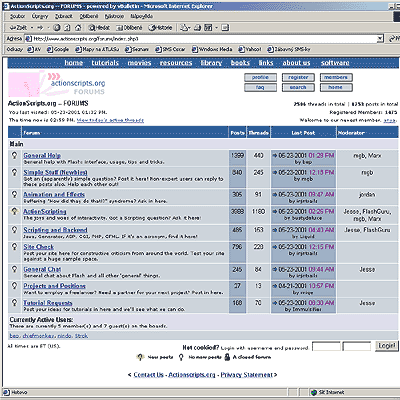400x400 pixels.
Task: Click the address bar URL field
Action: pyautogui.click(x=204, y=39)
